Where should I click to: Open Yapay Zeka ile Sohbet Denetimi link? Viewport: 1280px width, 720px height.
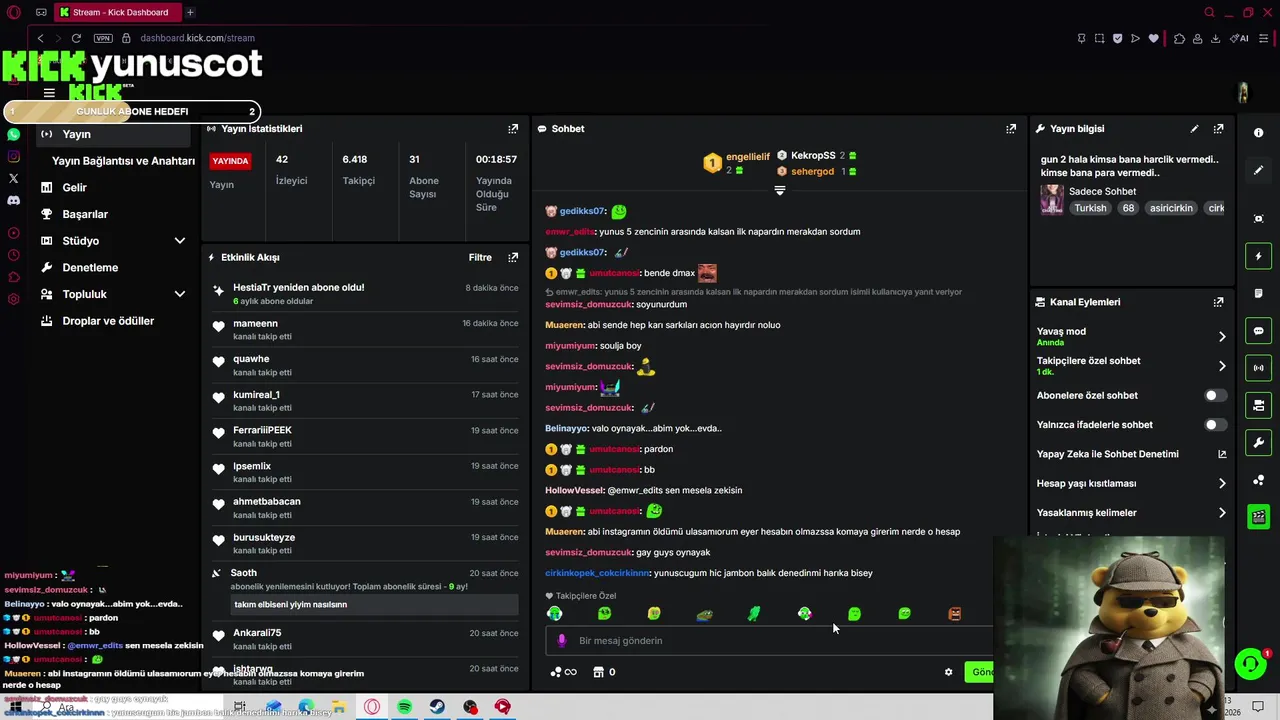[x=1131, y=454]
